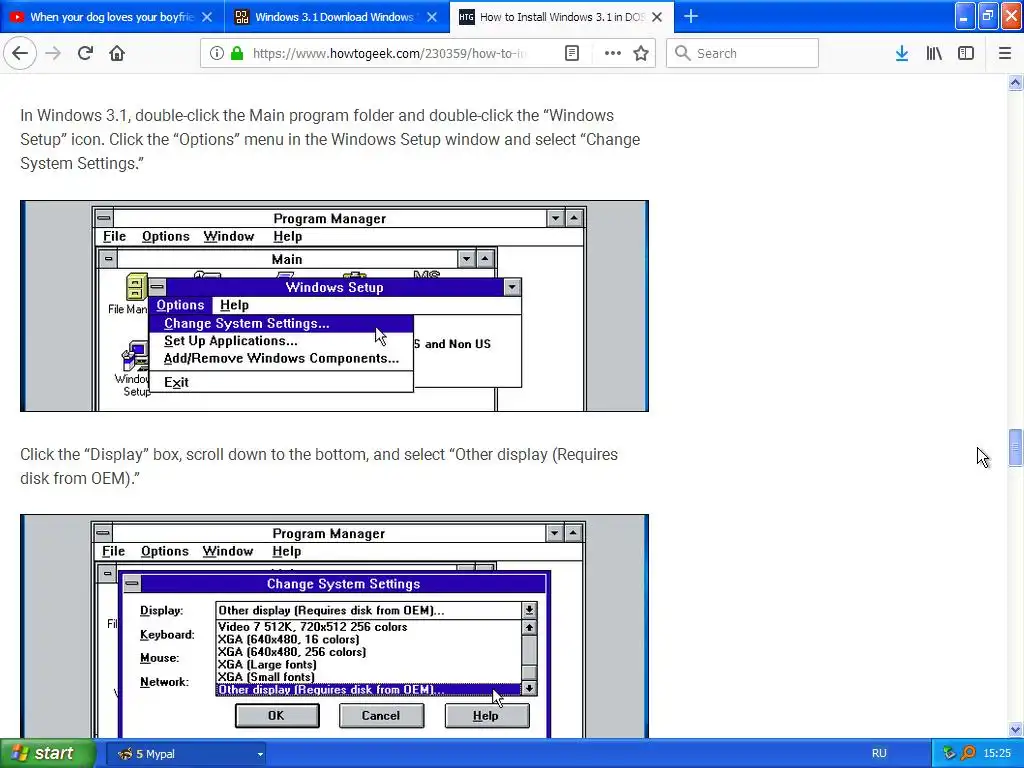Close the Windows 3.1 Download tab
Viewport: 1024px width, 768px height.
432,17
